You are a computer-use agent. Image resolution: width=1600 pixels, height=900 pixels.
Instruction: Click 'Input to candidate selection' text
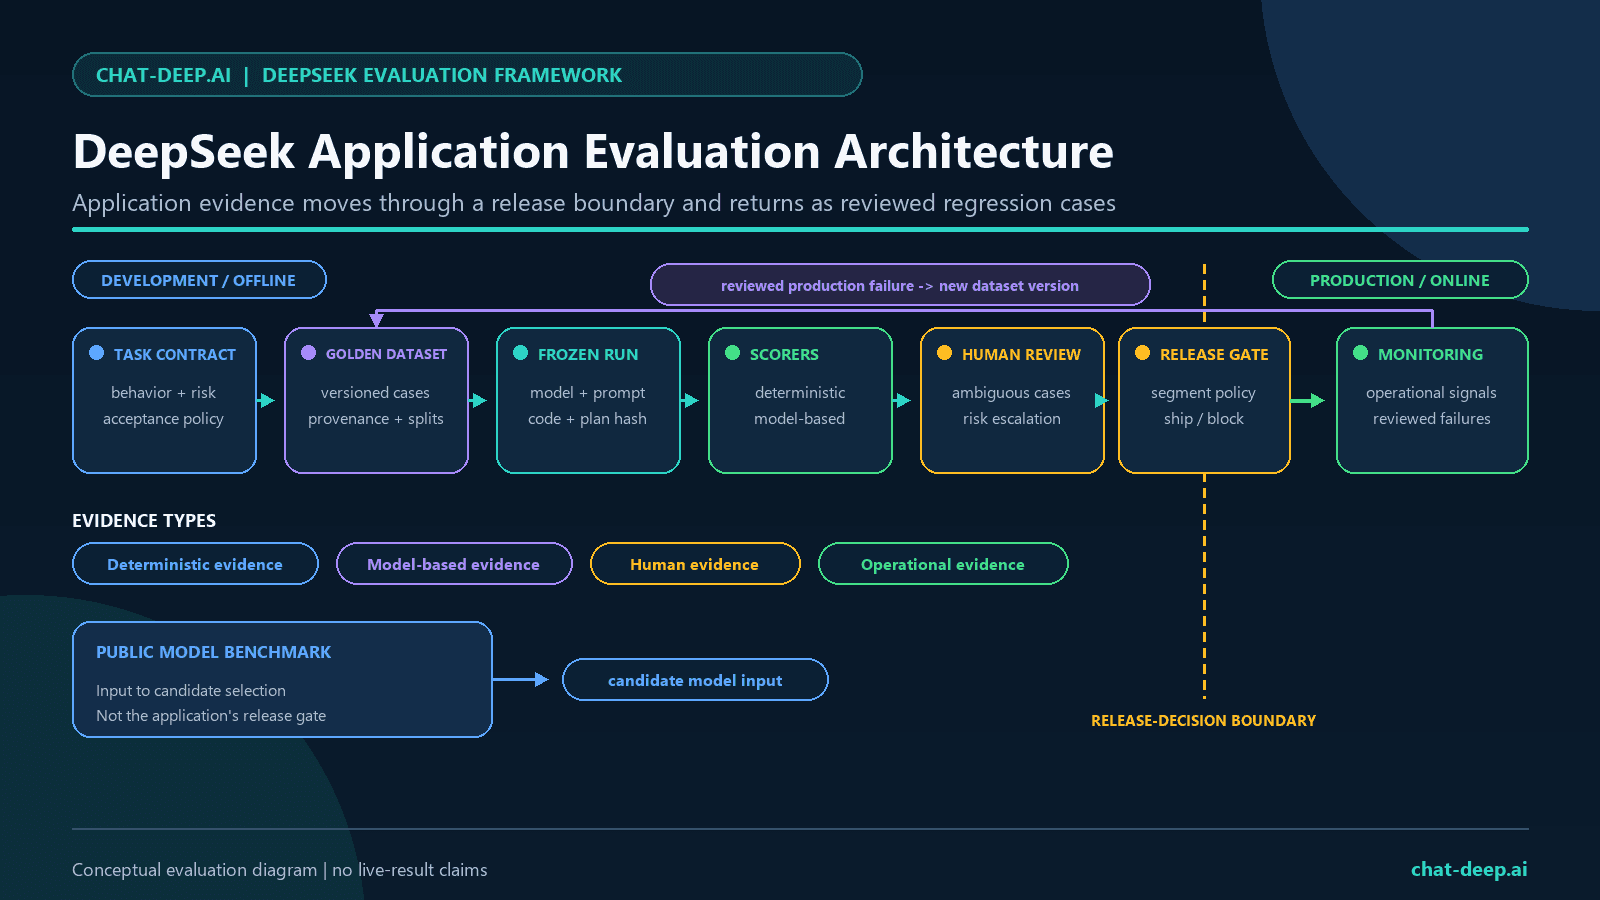[191, 691]
